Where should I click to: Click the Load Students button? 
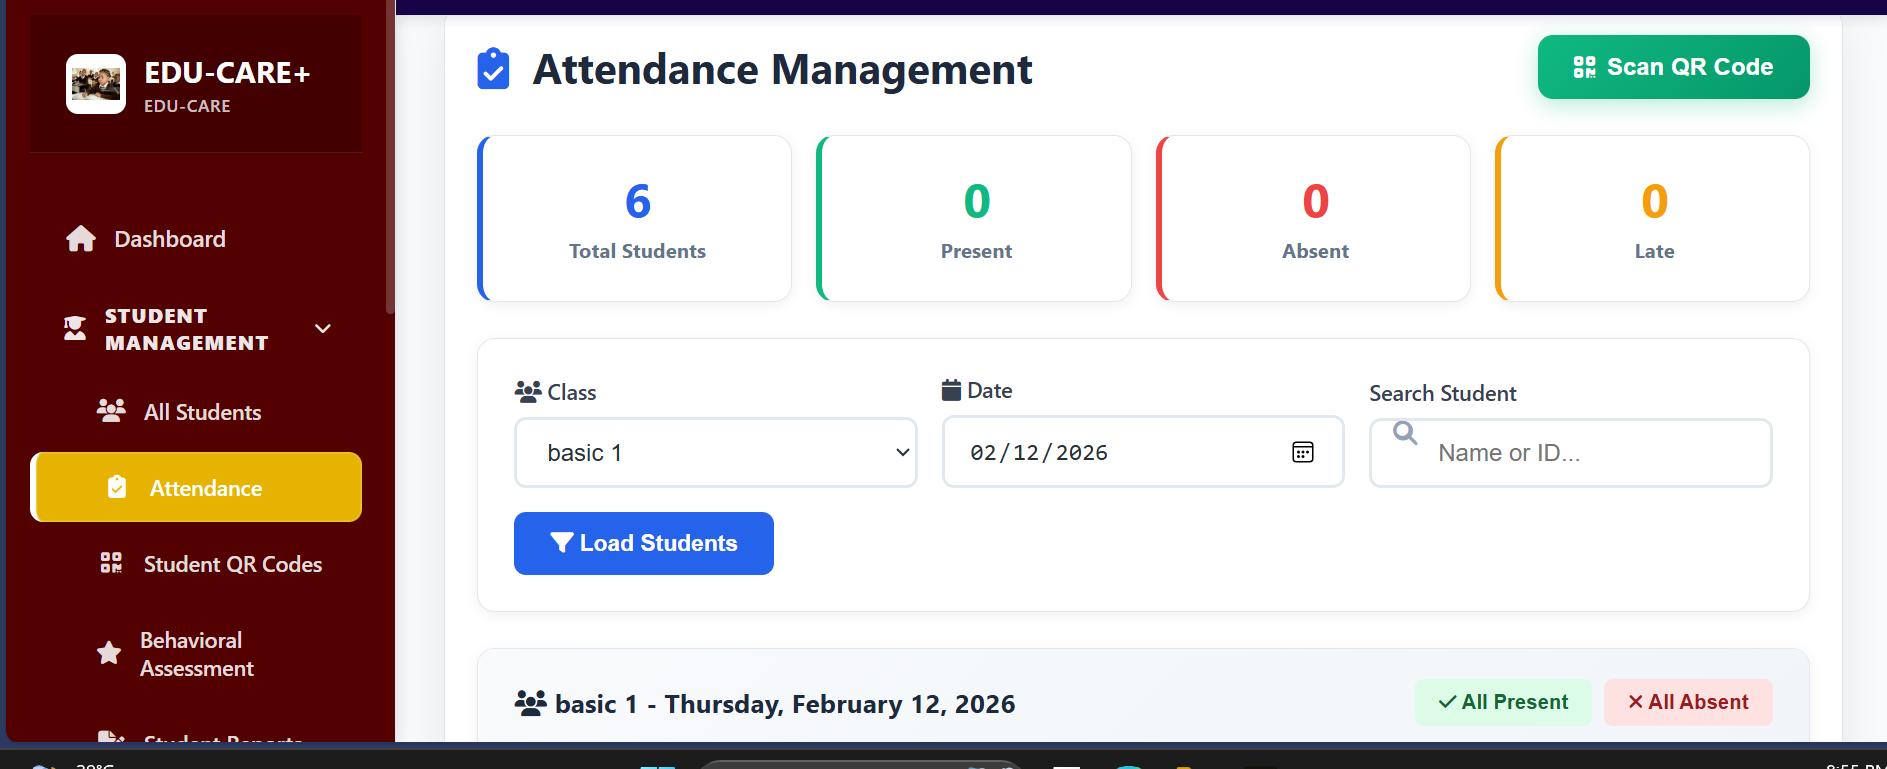click(x=643, y=543)
